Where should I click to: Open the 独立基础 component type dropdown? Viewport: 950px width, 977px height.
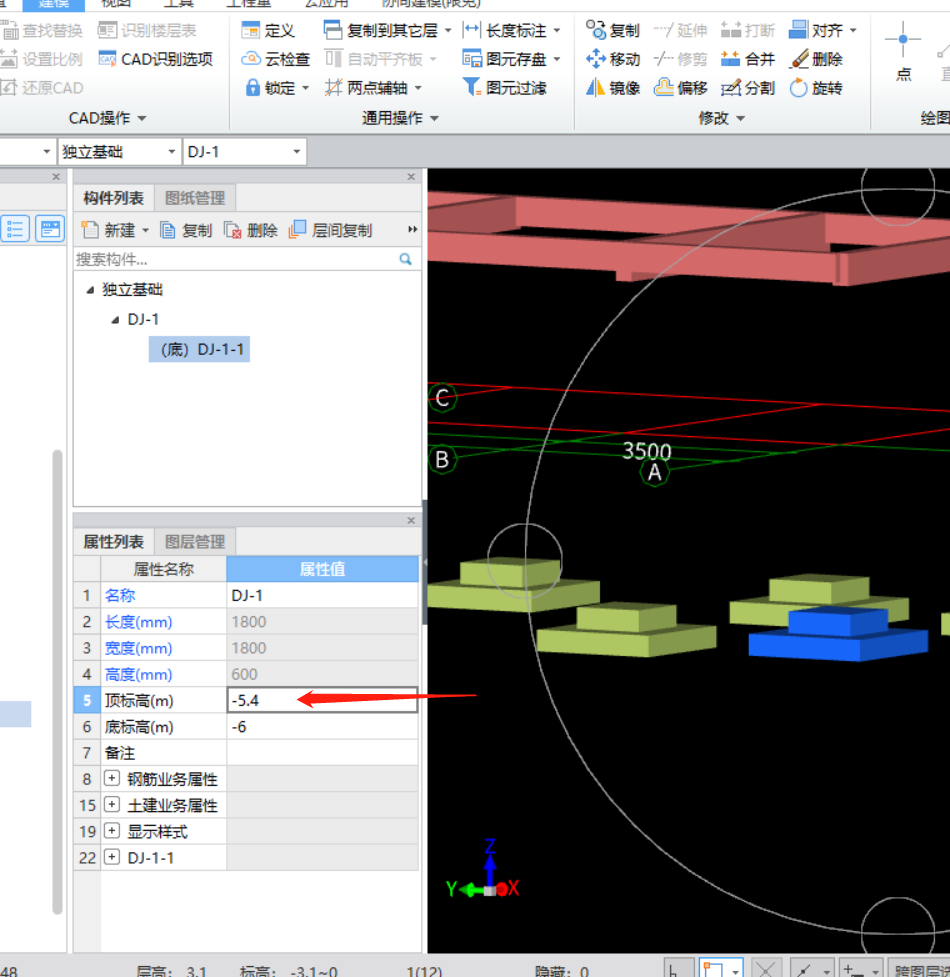(171, 151)
